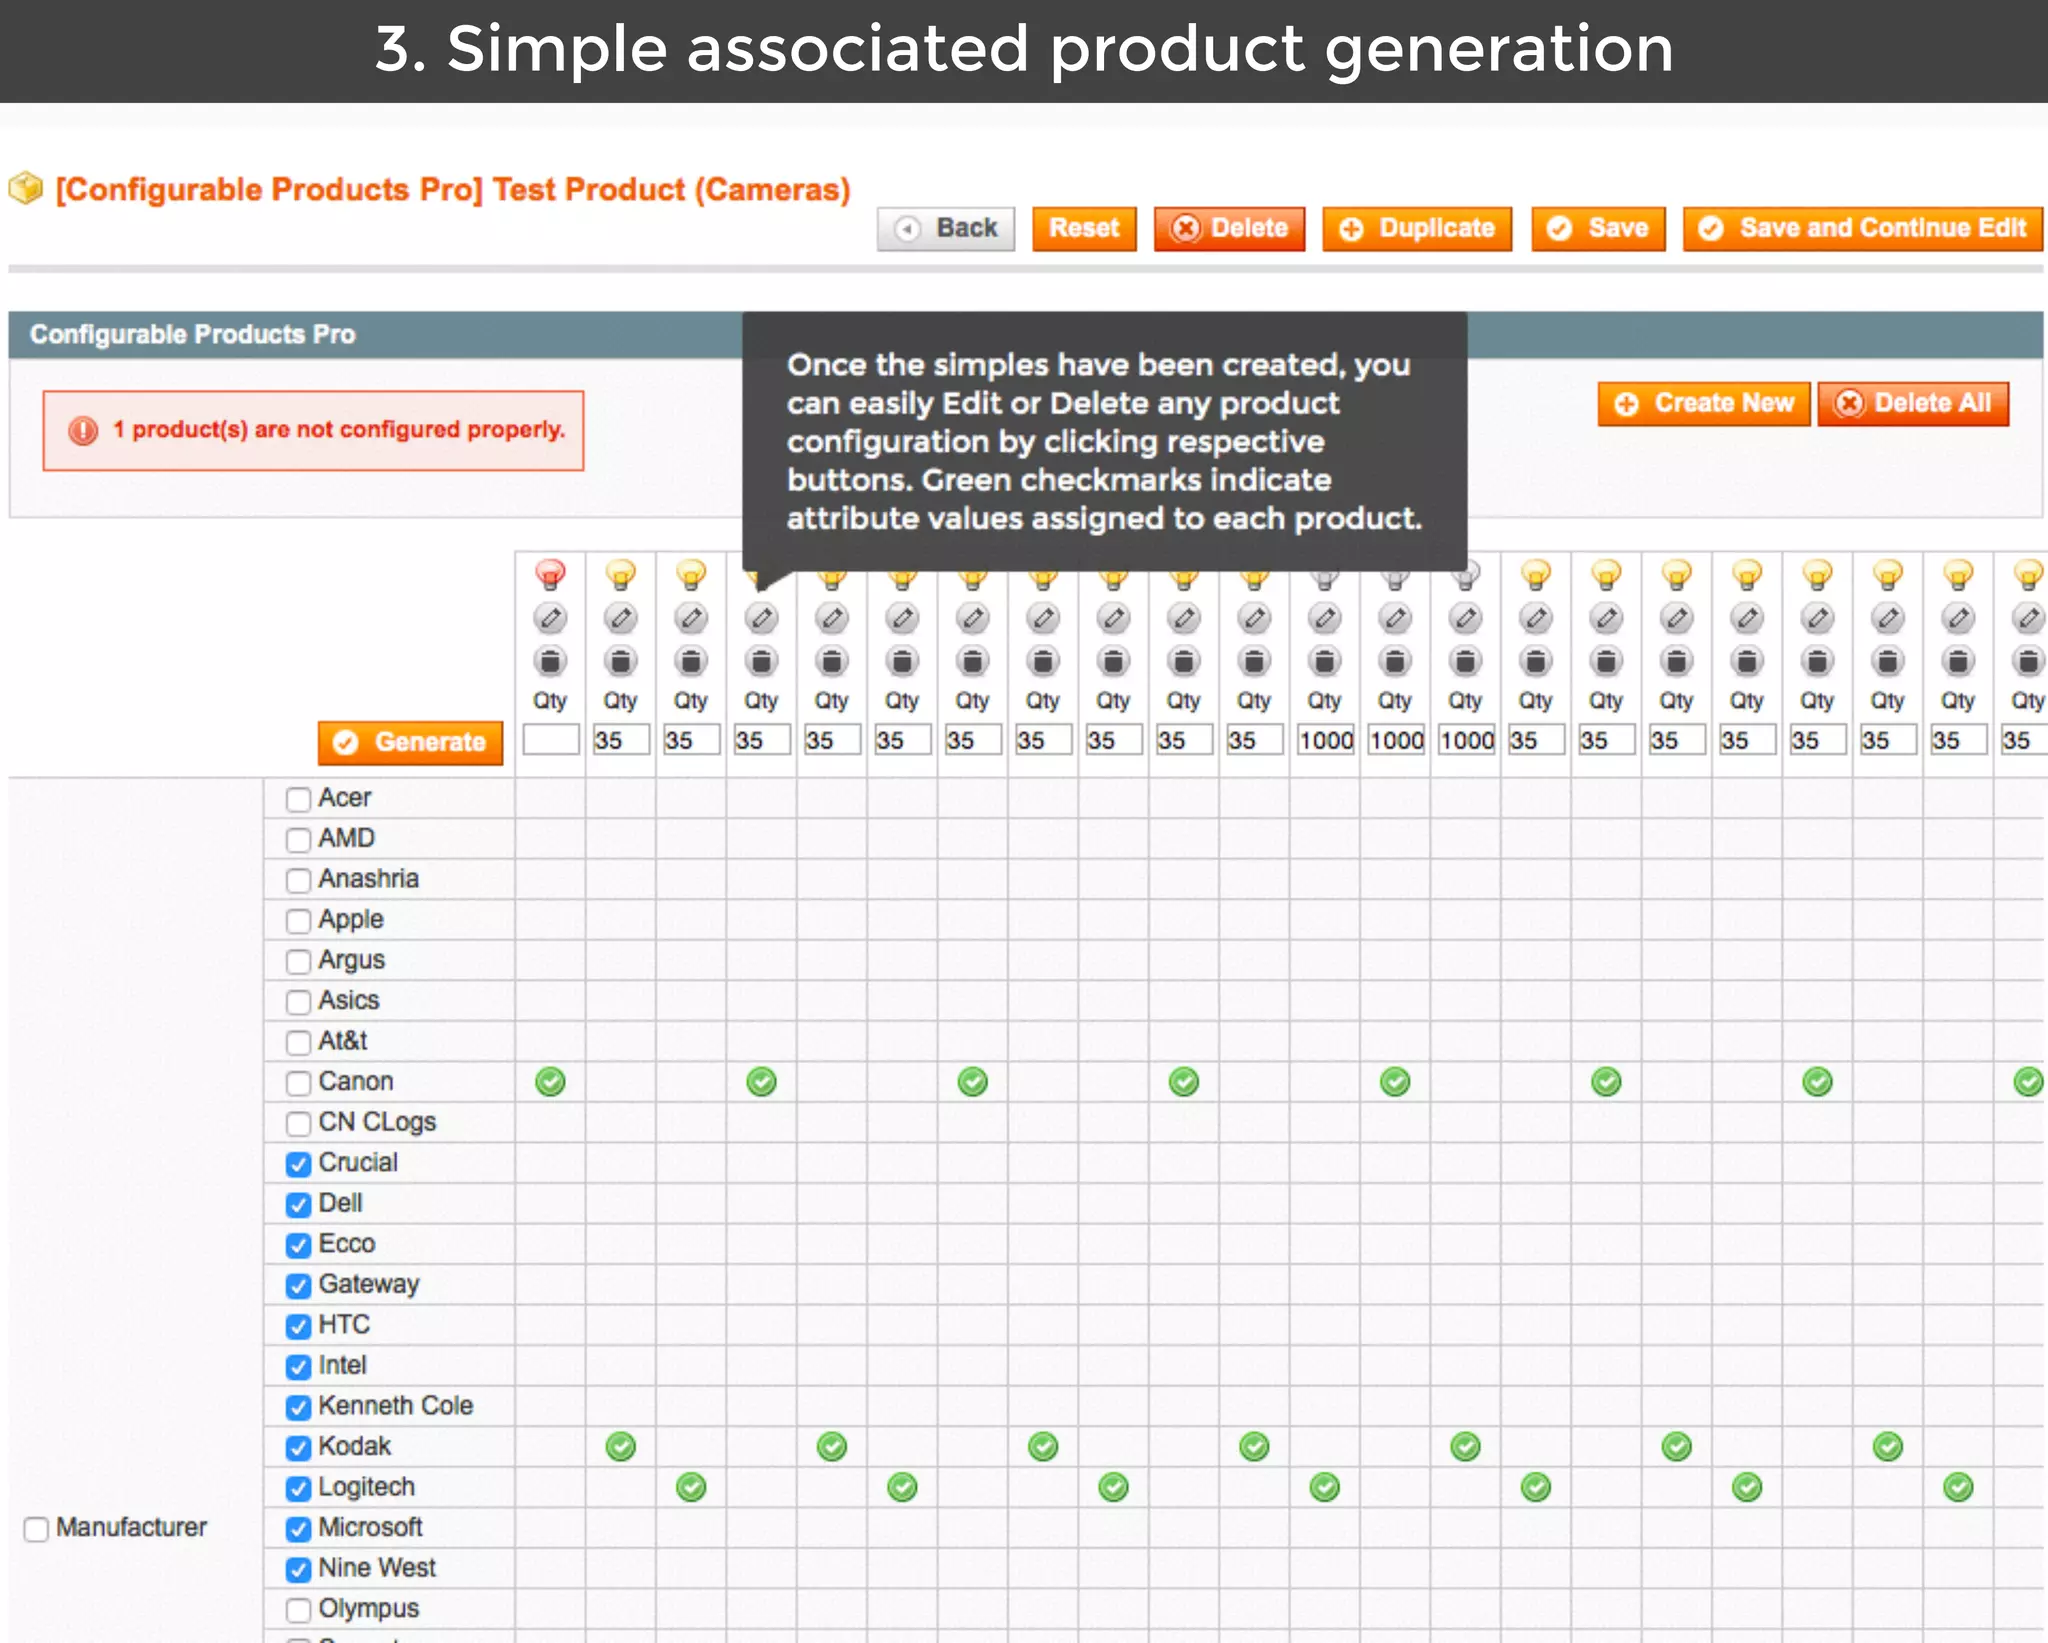Click the first green checkmark in the Kodak row
This screenshot has width=2048, height=1643.
tap(620, 1446)
